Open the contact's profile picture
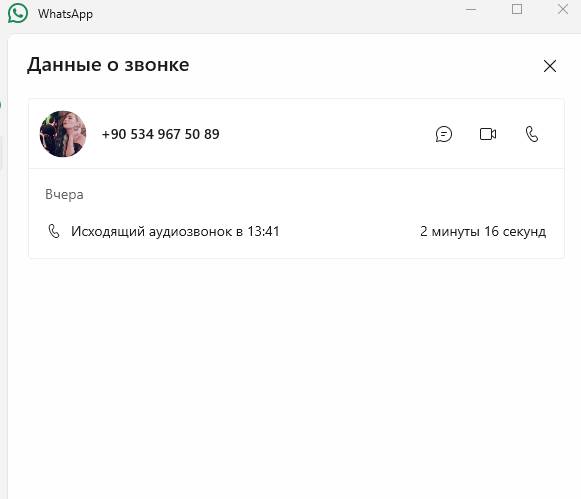Image resolution: width=581 pixels, height=499 pixels. 63,134
